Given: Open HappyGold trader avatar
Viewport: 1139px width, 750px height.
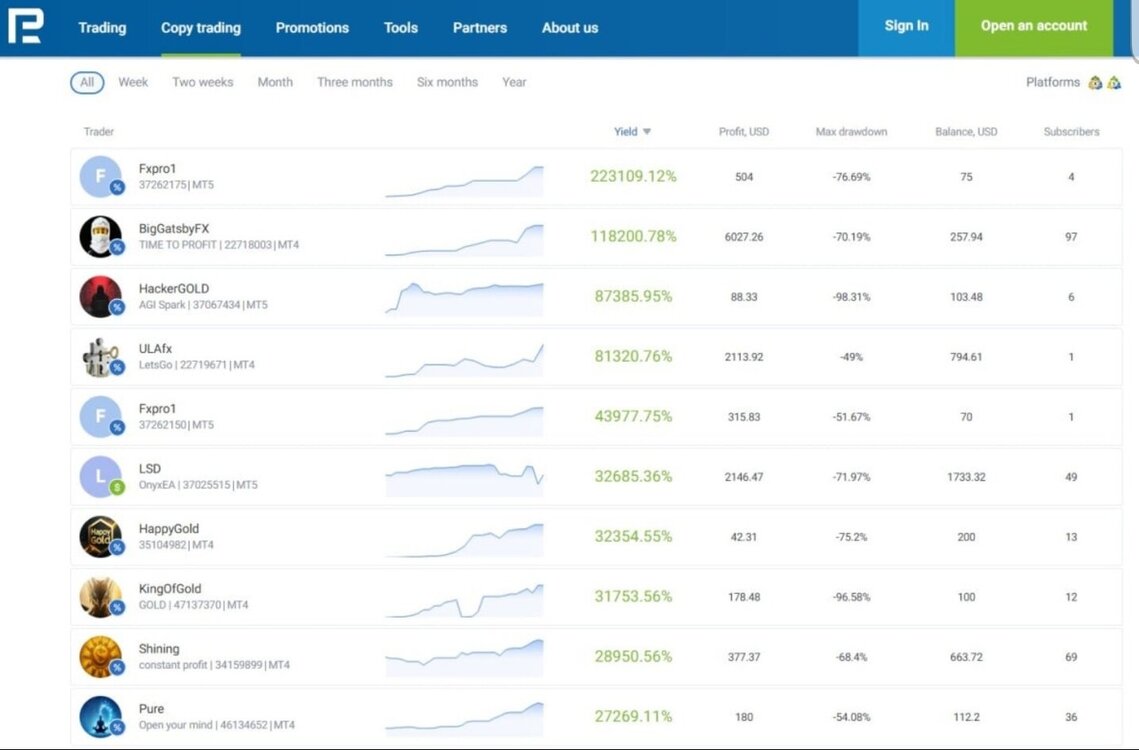Looking at the screenshot, I should coord(100,536).
